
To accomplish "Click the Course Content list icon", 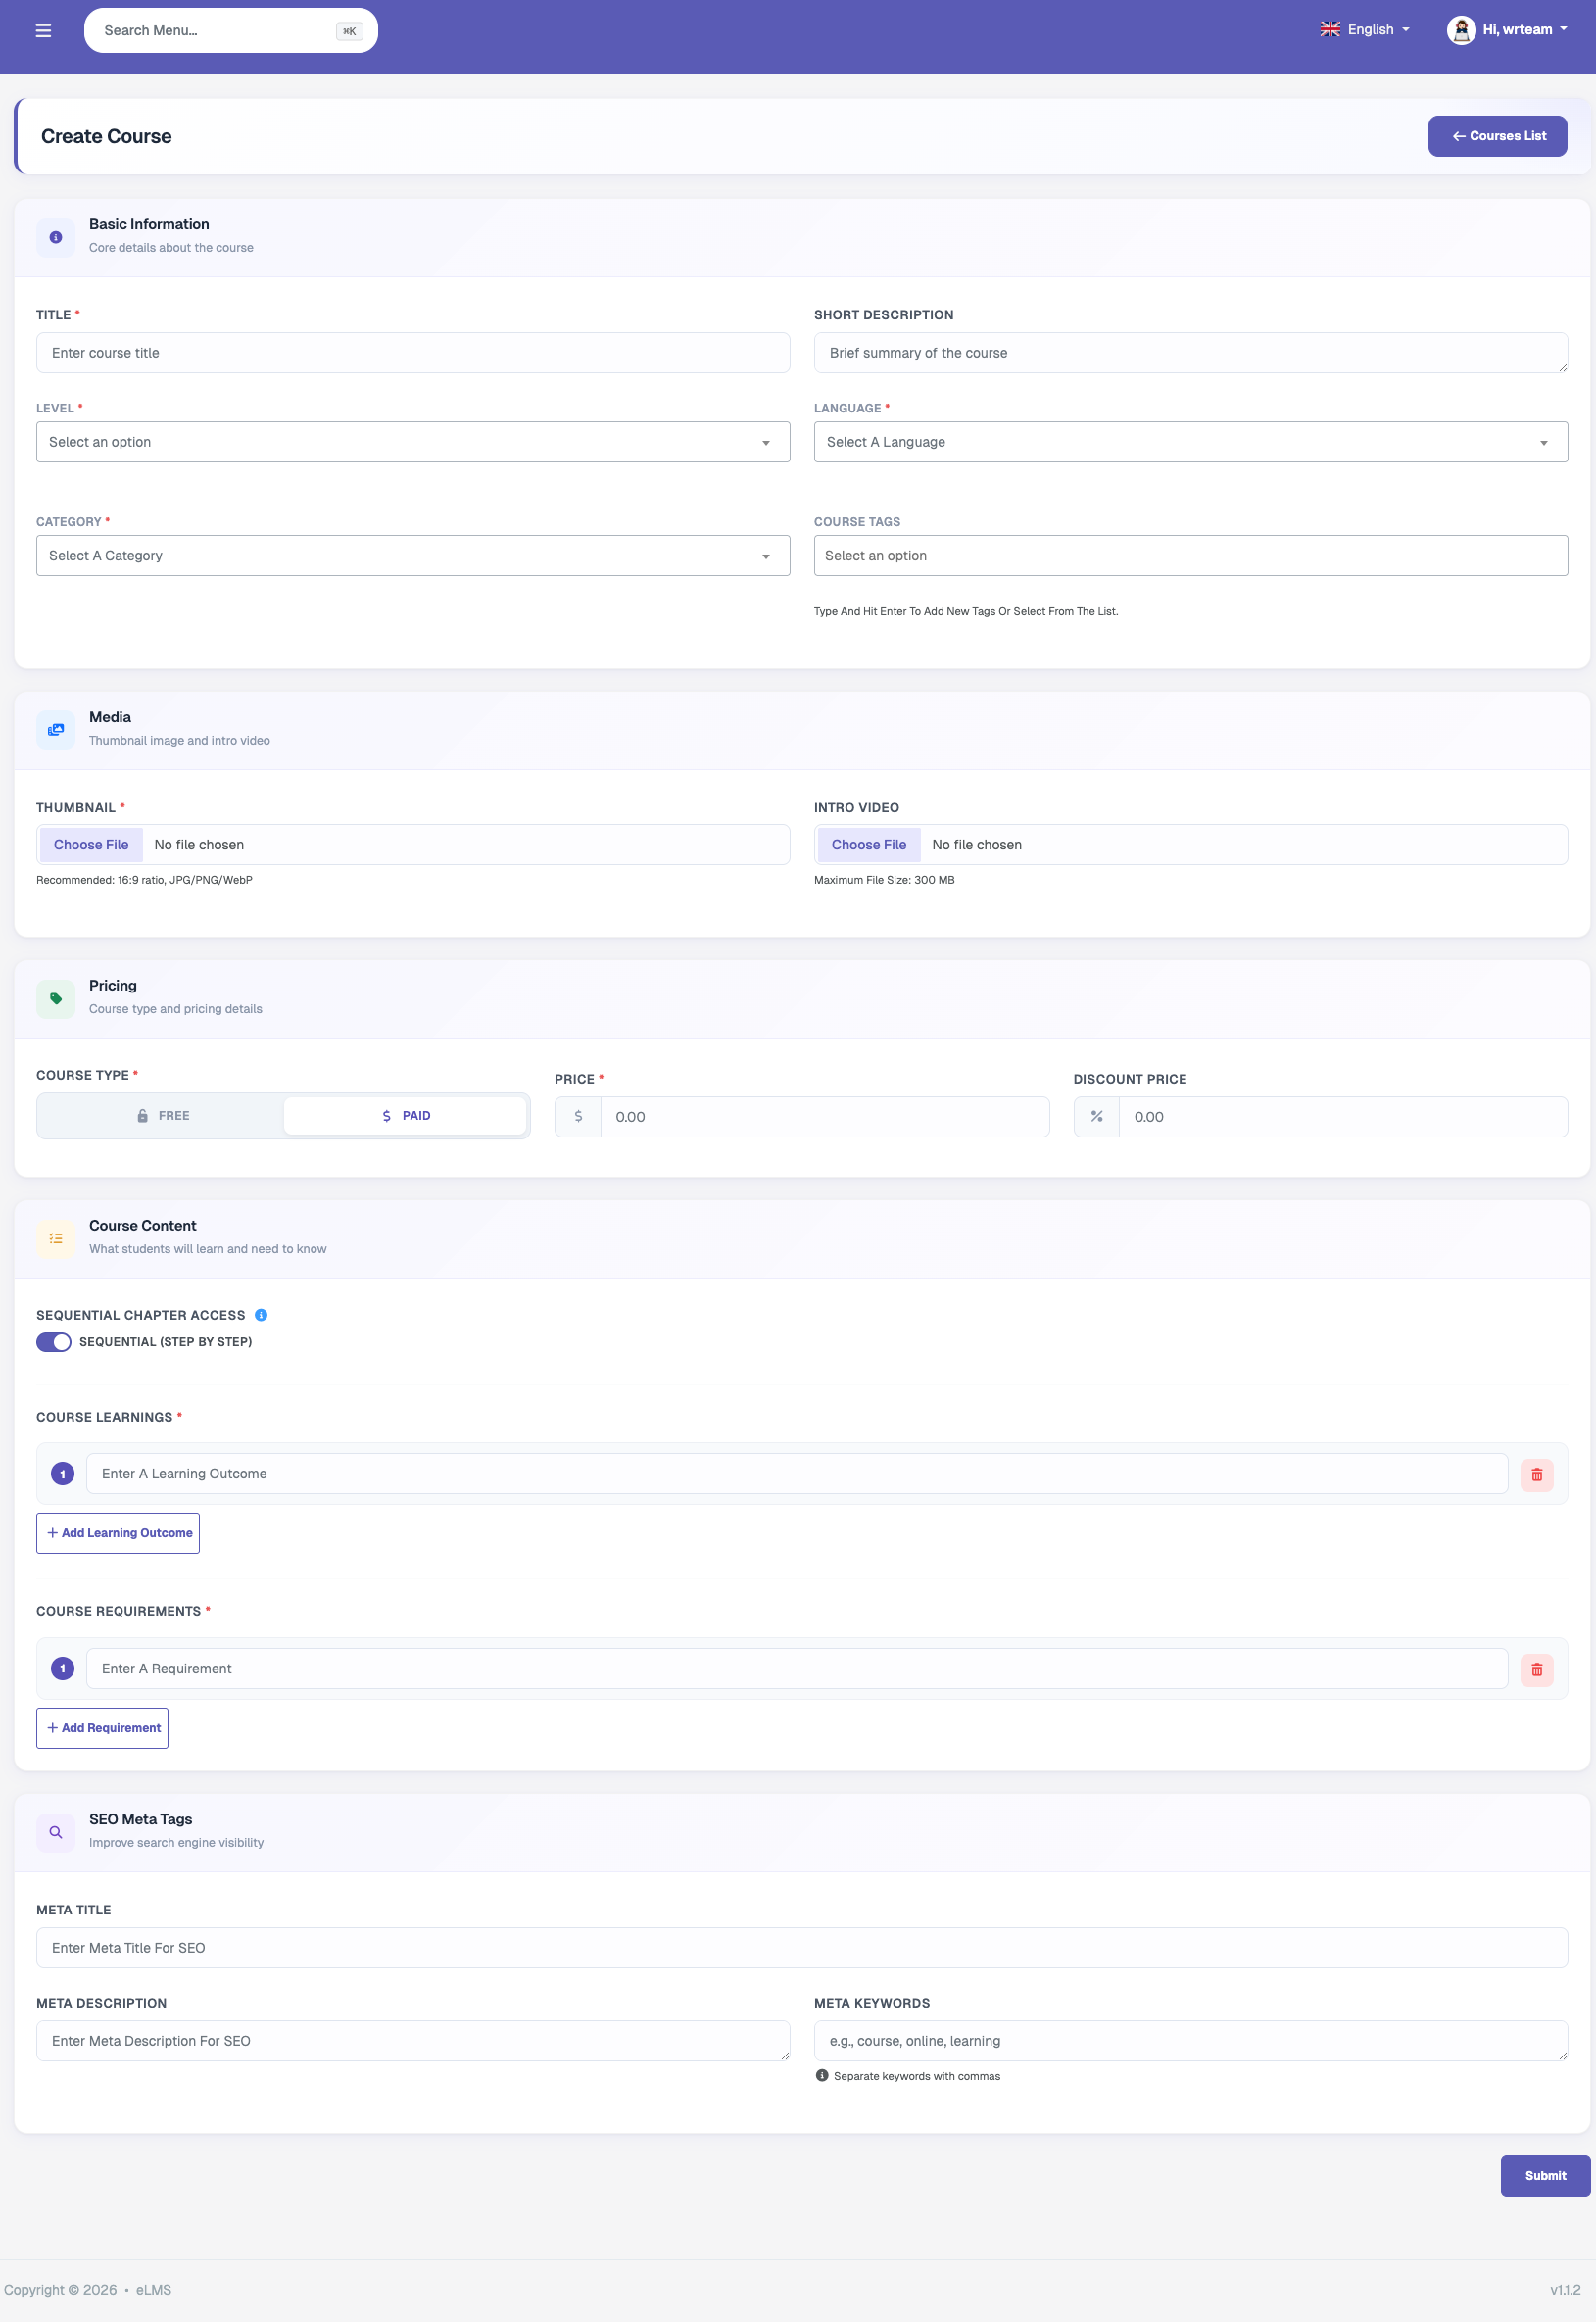I will point(56,1238).
